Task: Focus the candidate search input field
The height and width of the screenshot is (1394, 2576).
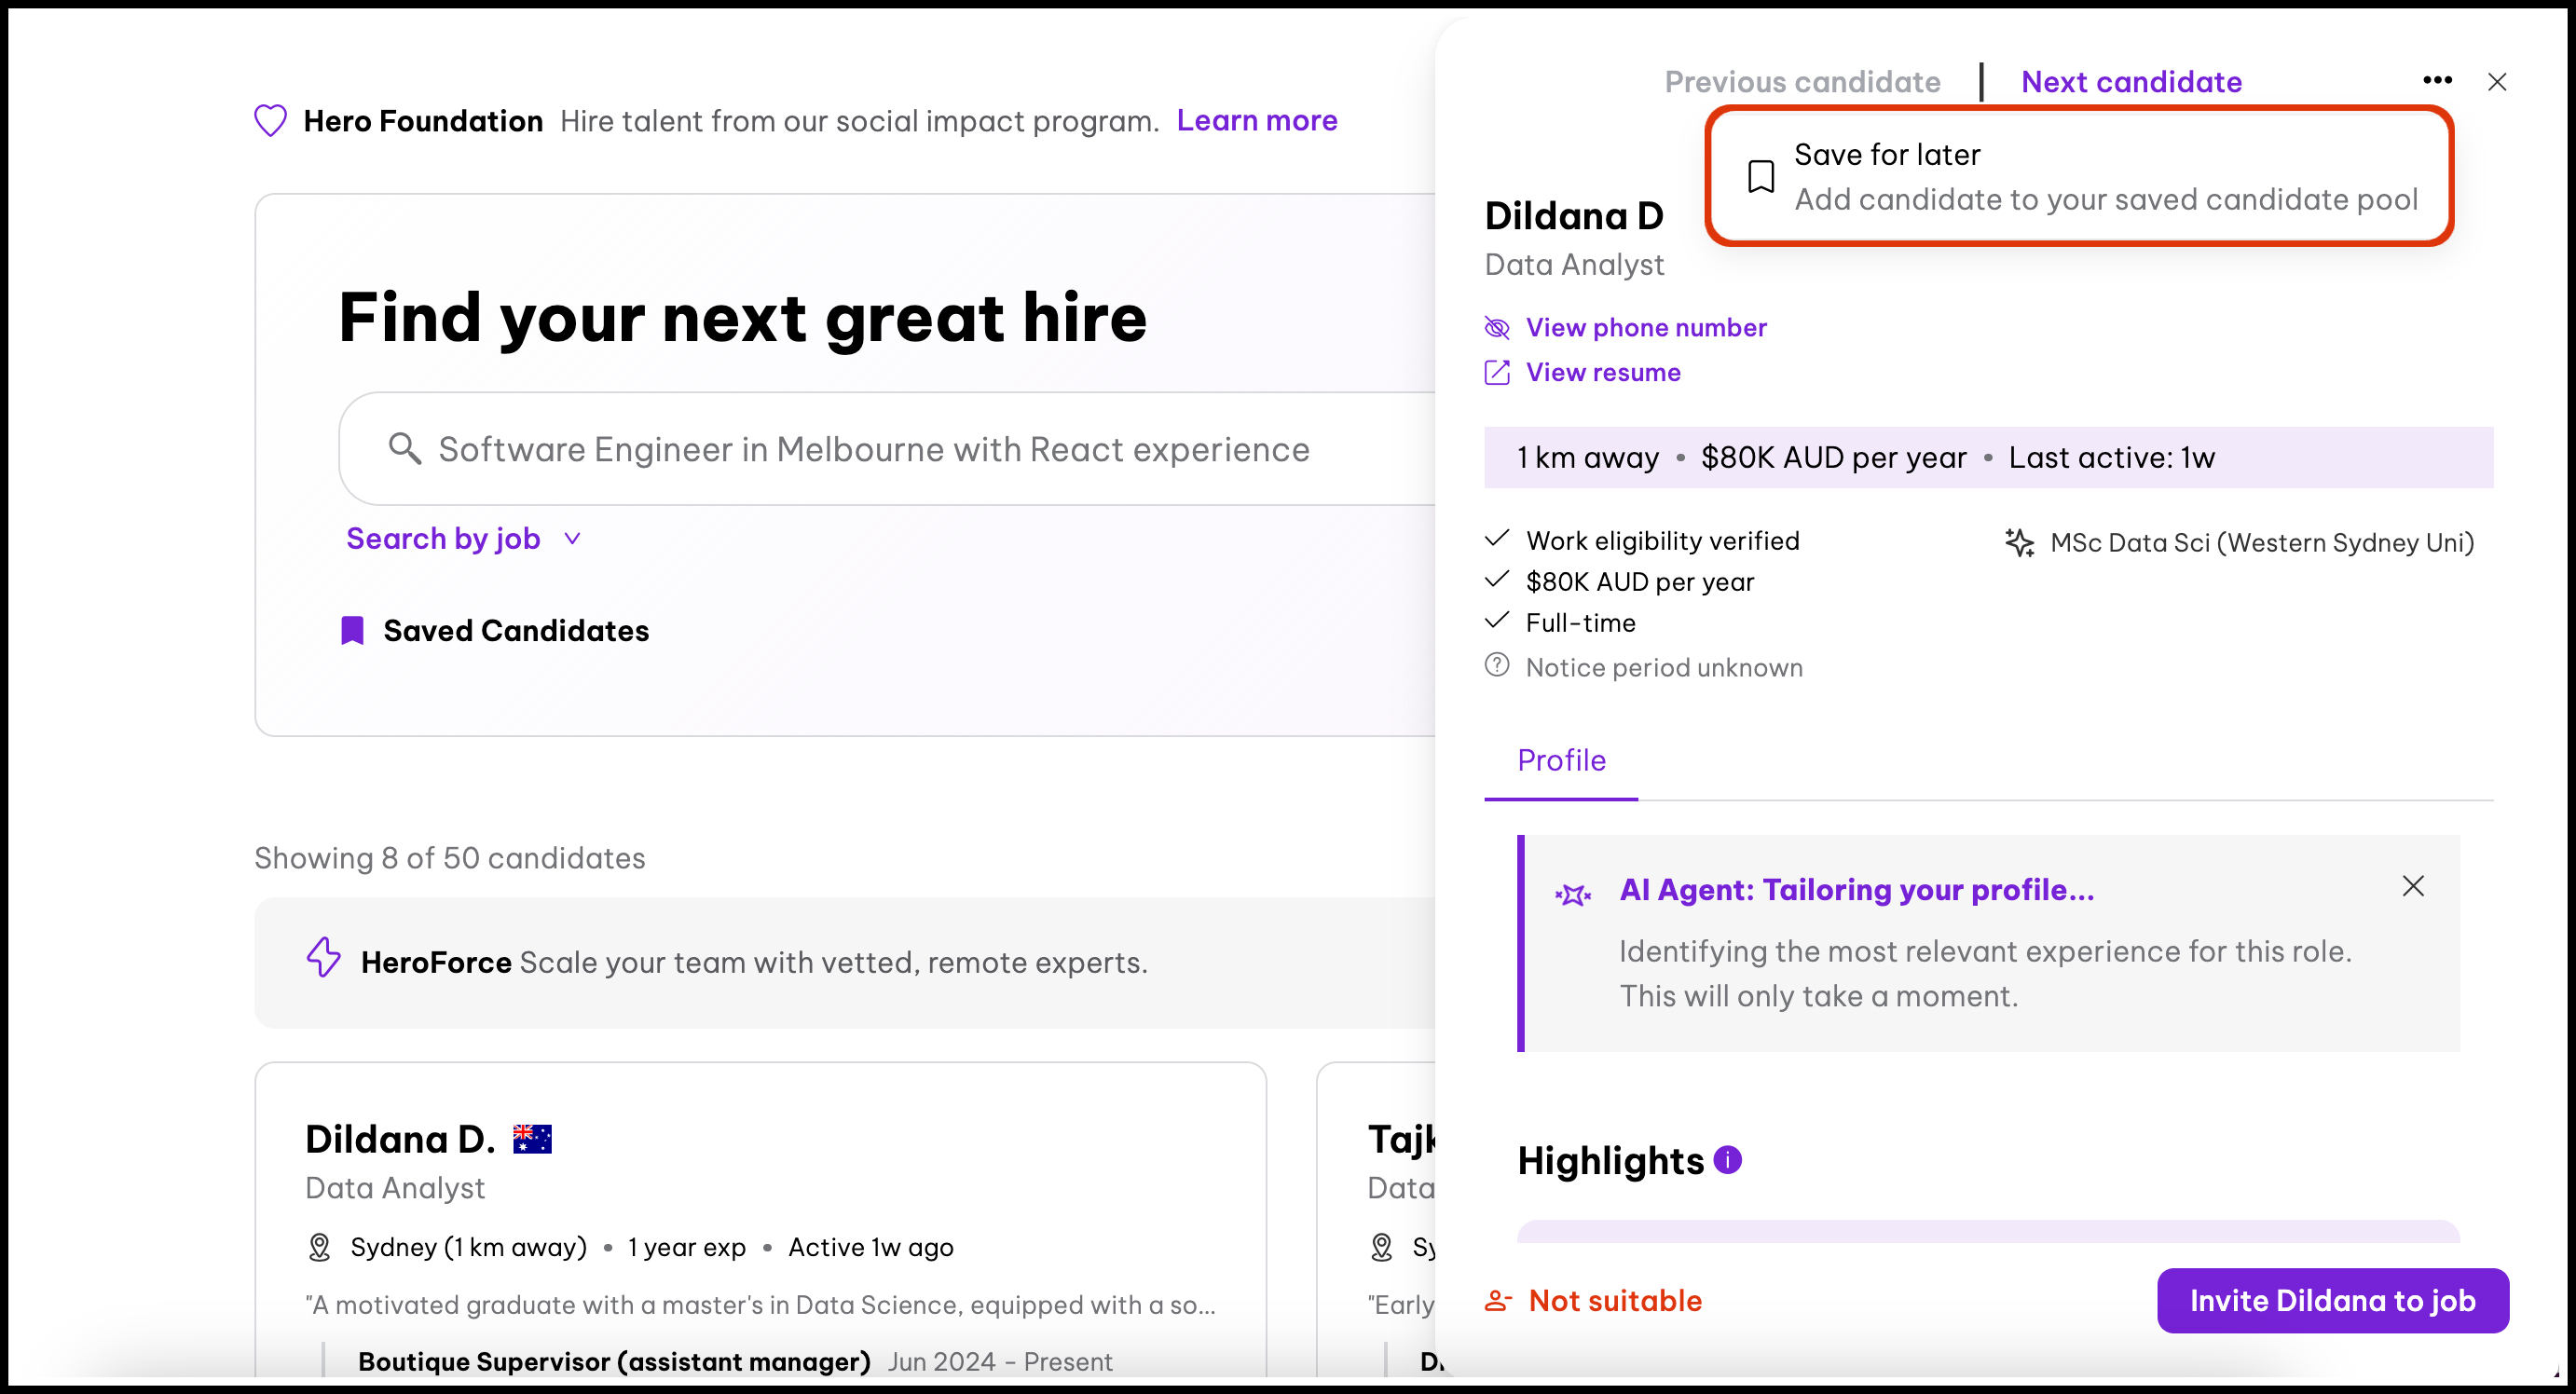Action: coord(874,450)
